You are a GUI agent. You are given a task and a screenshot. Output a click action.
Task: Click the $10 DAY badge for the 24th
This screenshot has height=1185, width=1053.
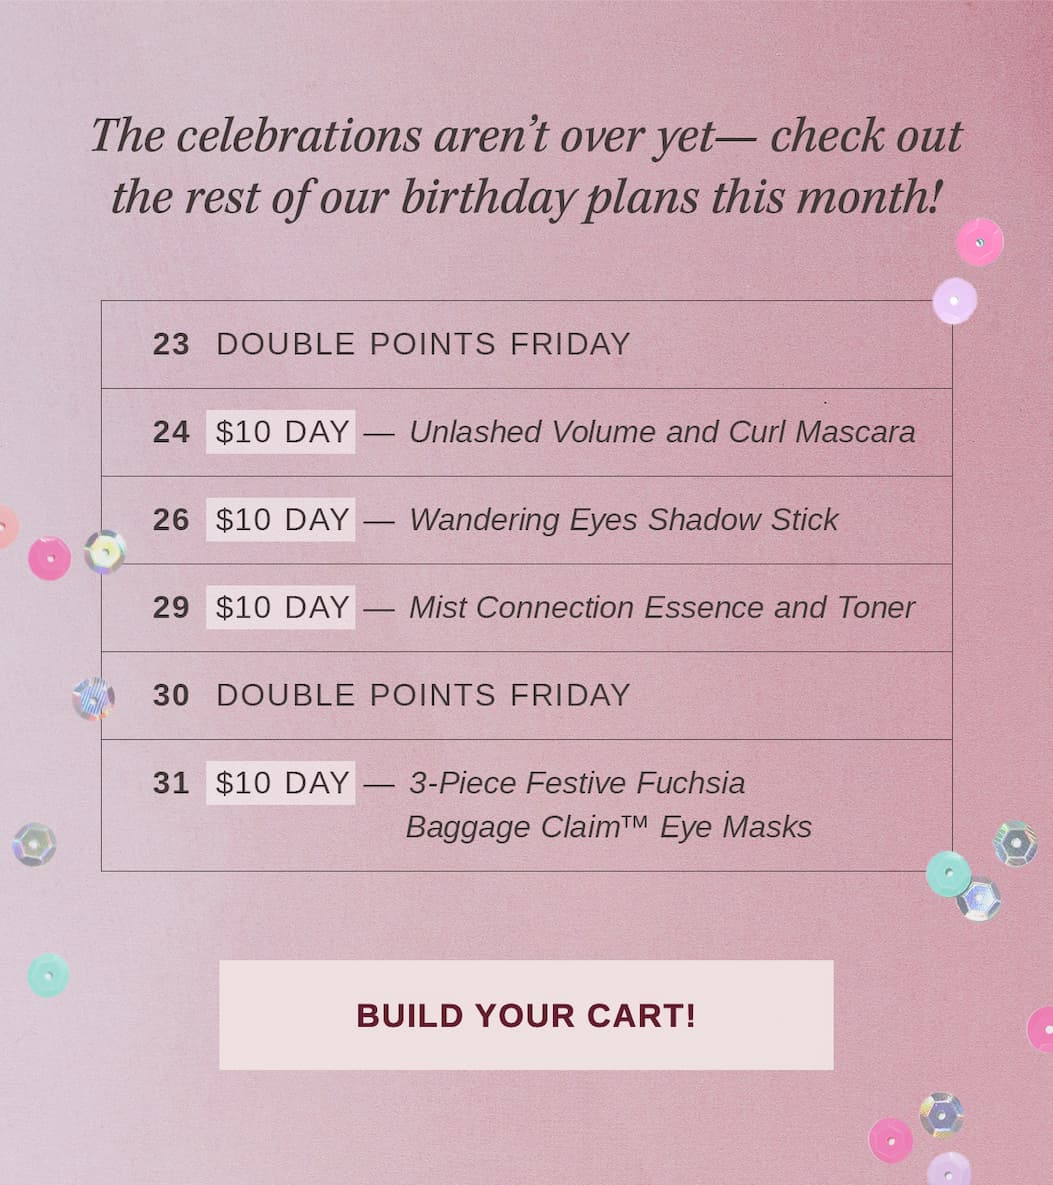tap(281, 432)
